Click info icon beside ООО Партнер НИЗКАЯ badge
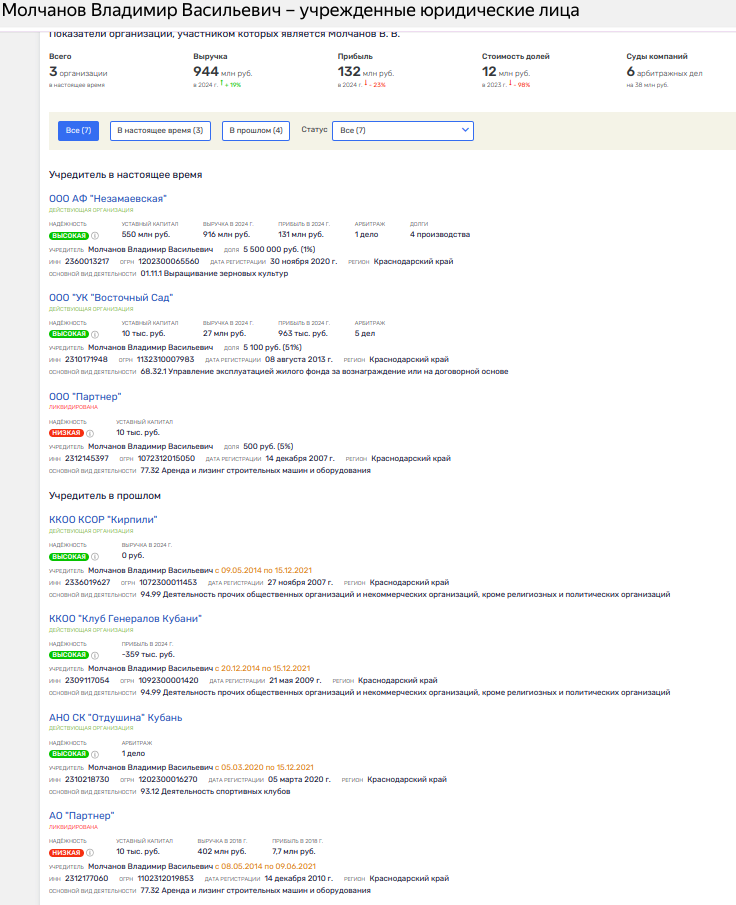This screenshot has width=736, height=905. (x=90, y=433)
